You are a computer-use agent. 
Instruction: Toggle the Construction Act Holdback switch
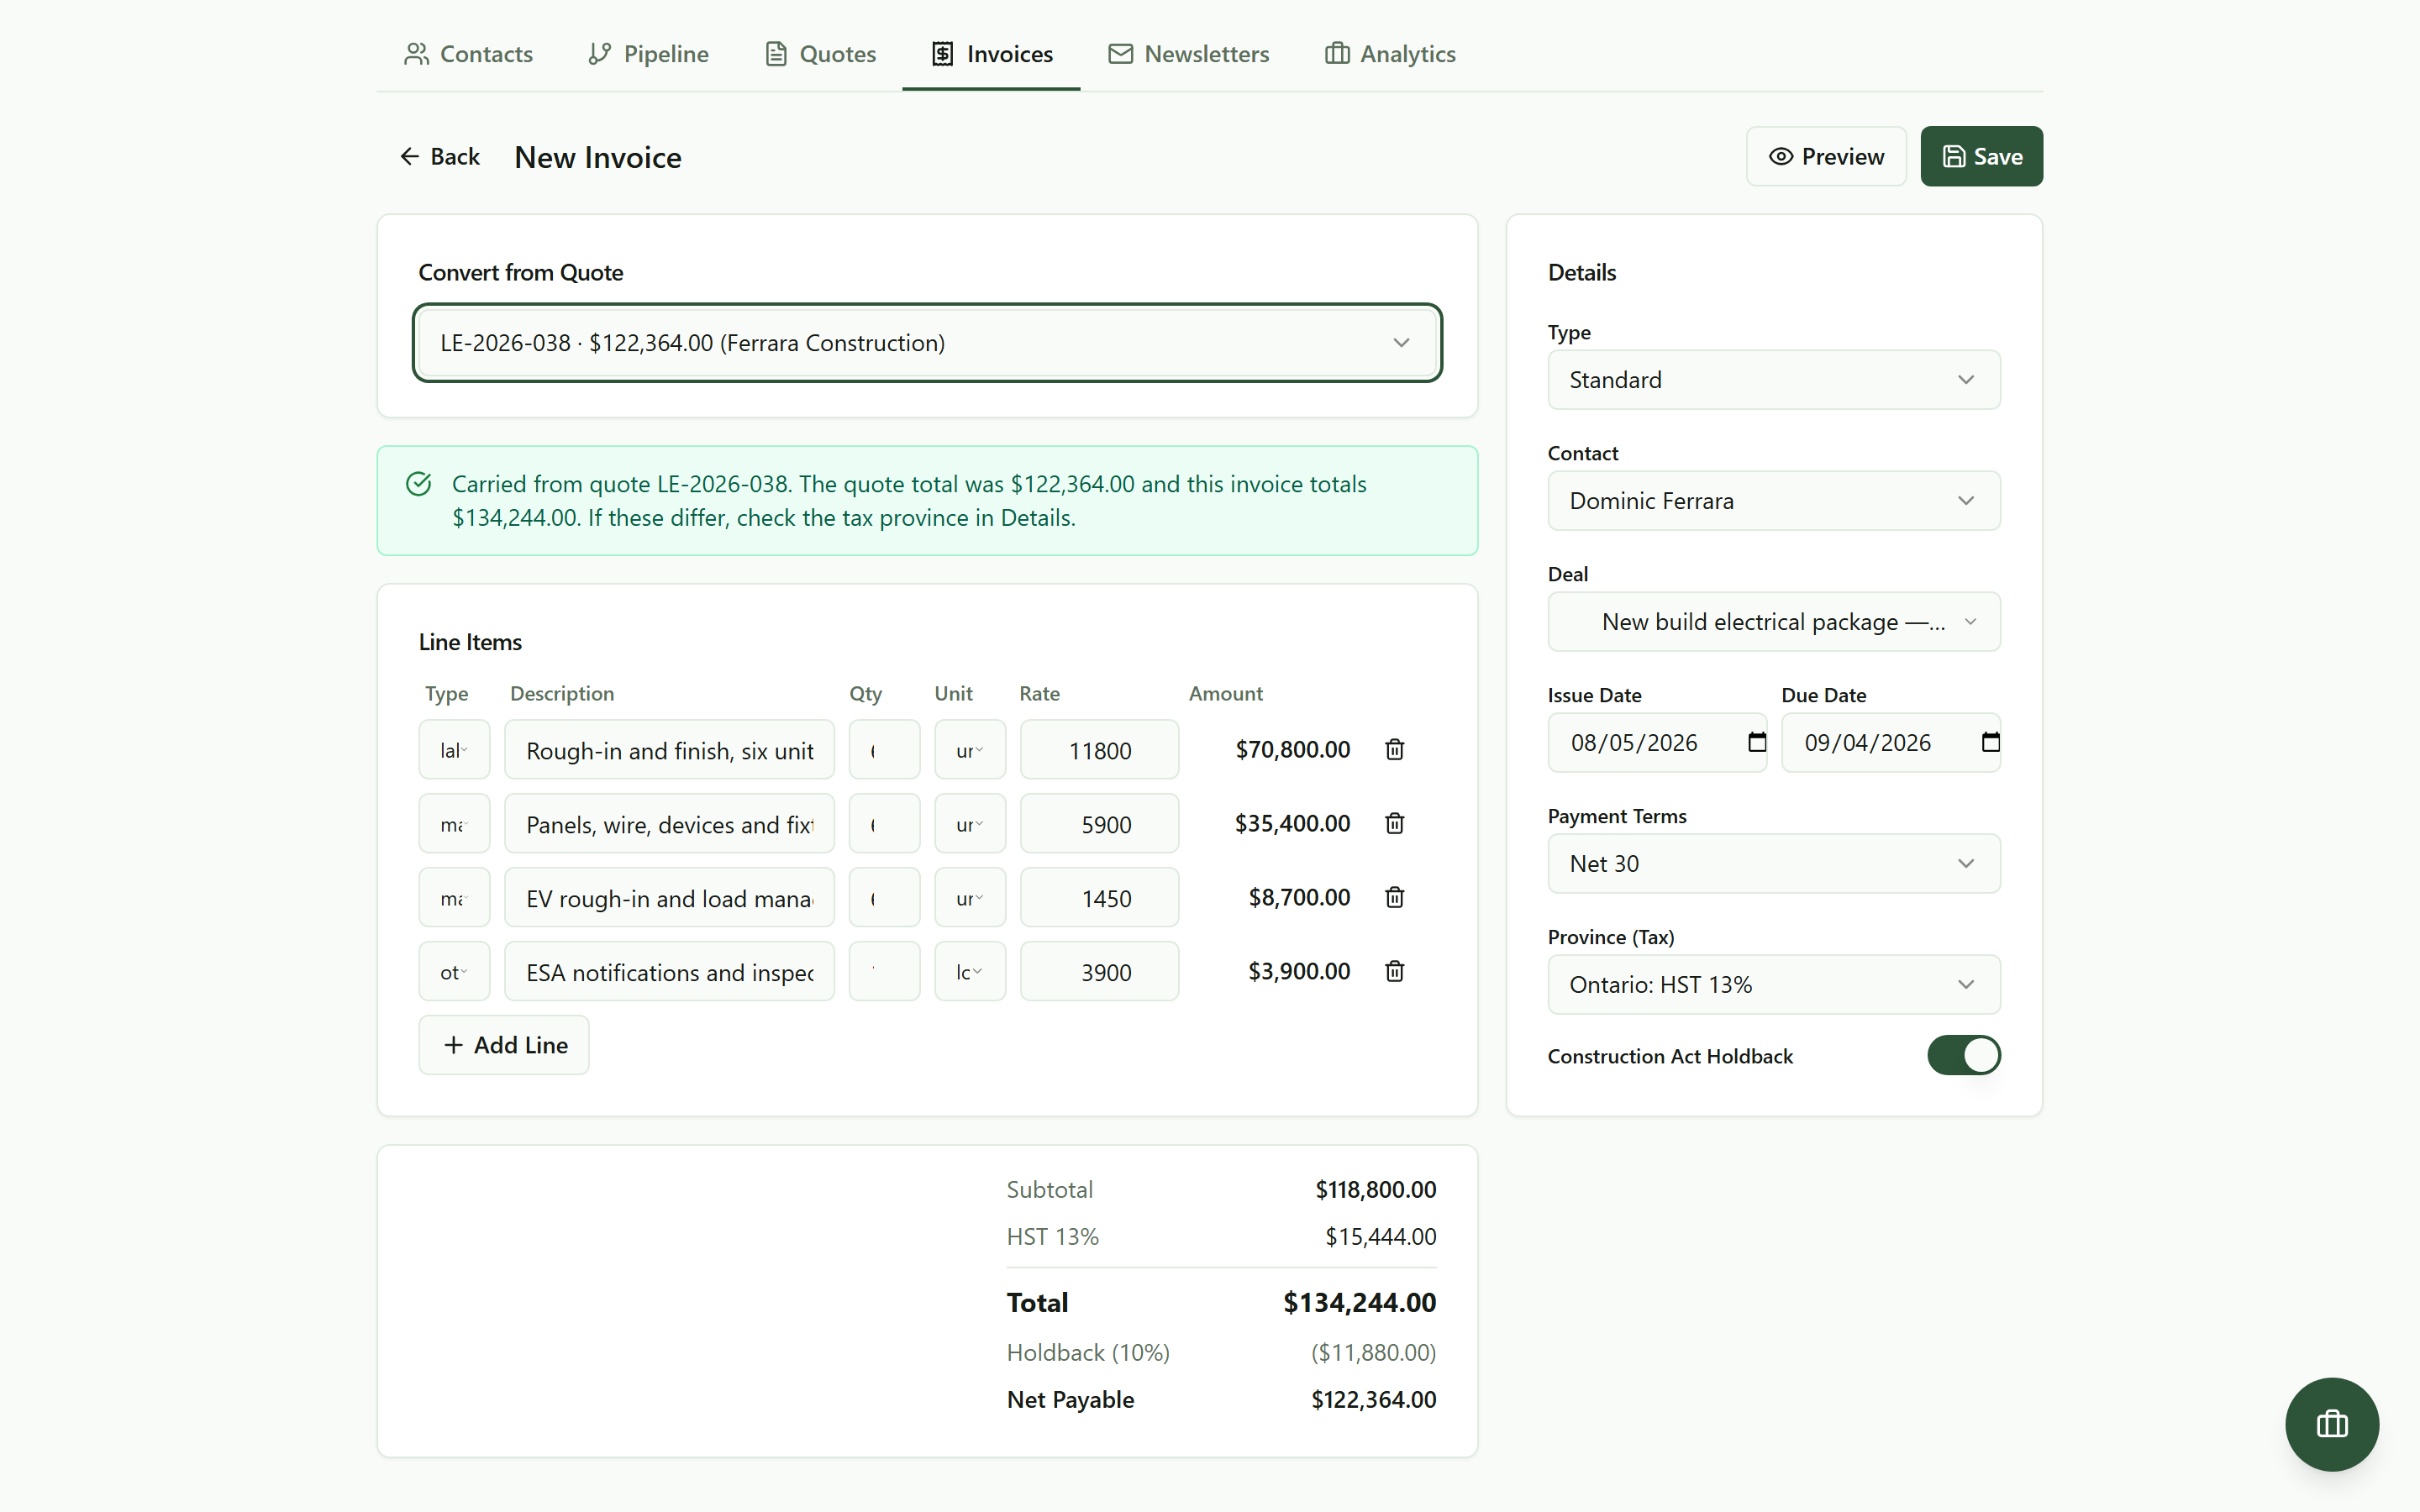(1964, 1055)
